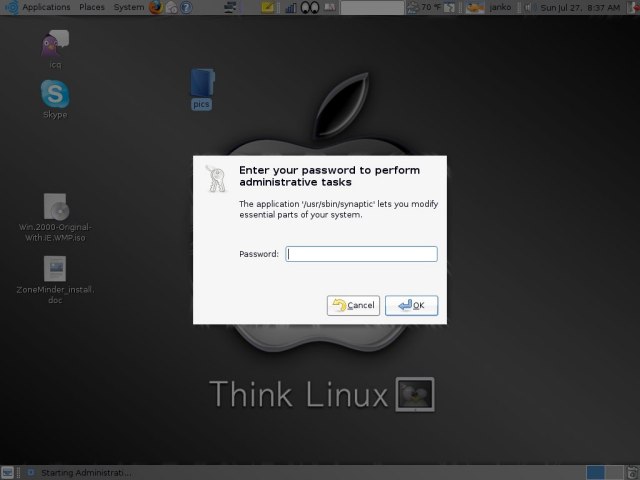Click the dictionary book applet icon
The image size is (640, 480).
[330, 7]
